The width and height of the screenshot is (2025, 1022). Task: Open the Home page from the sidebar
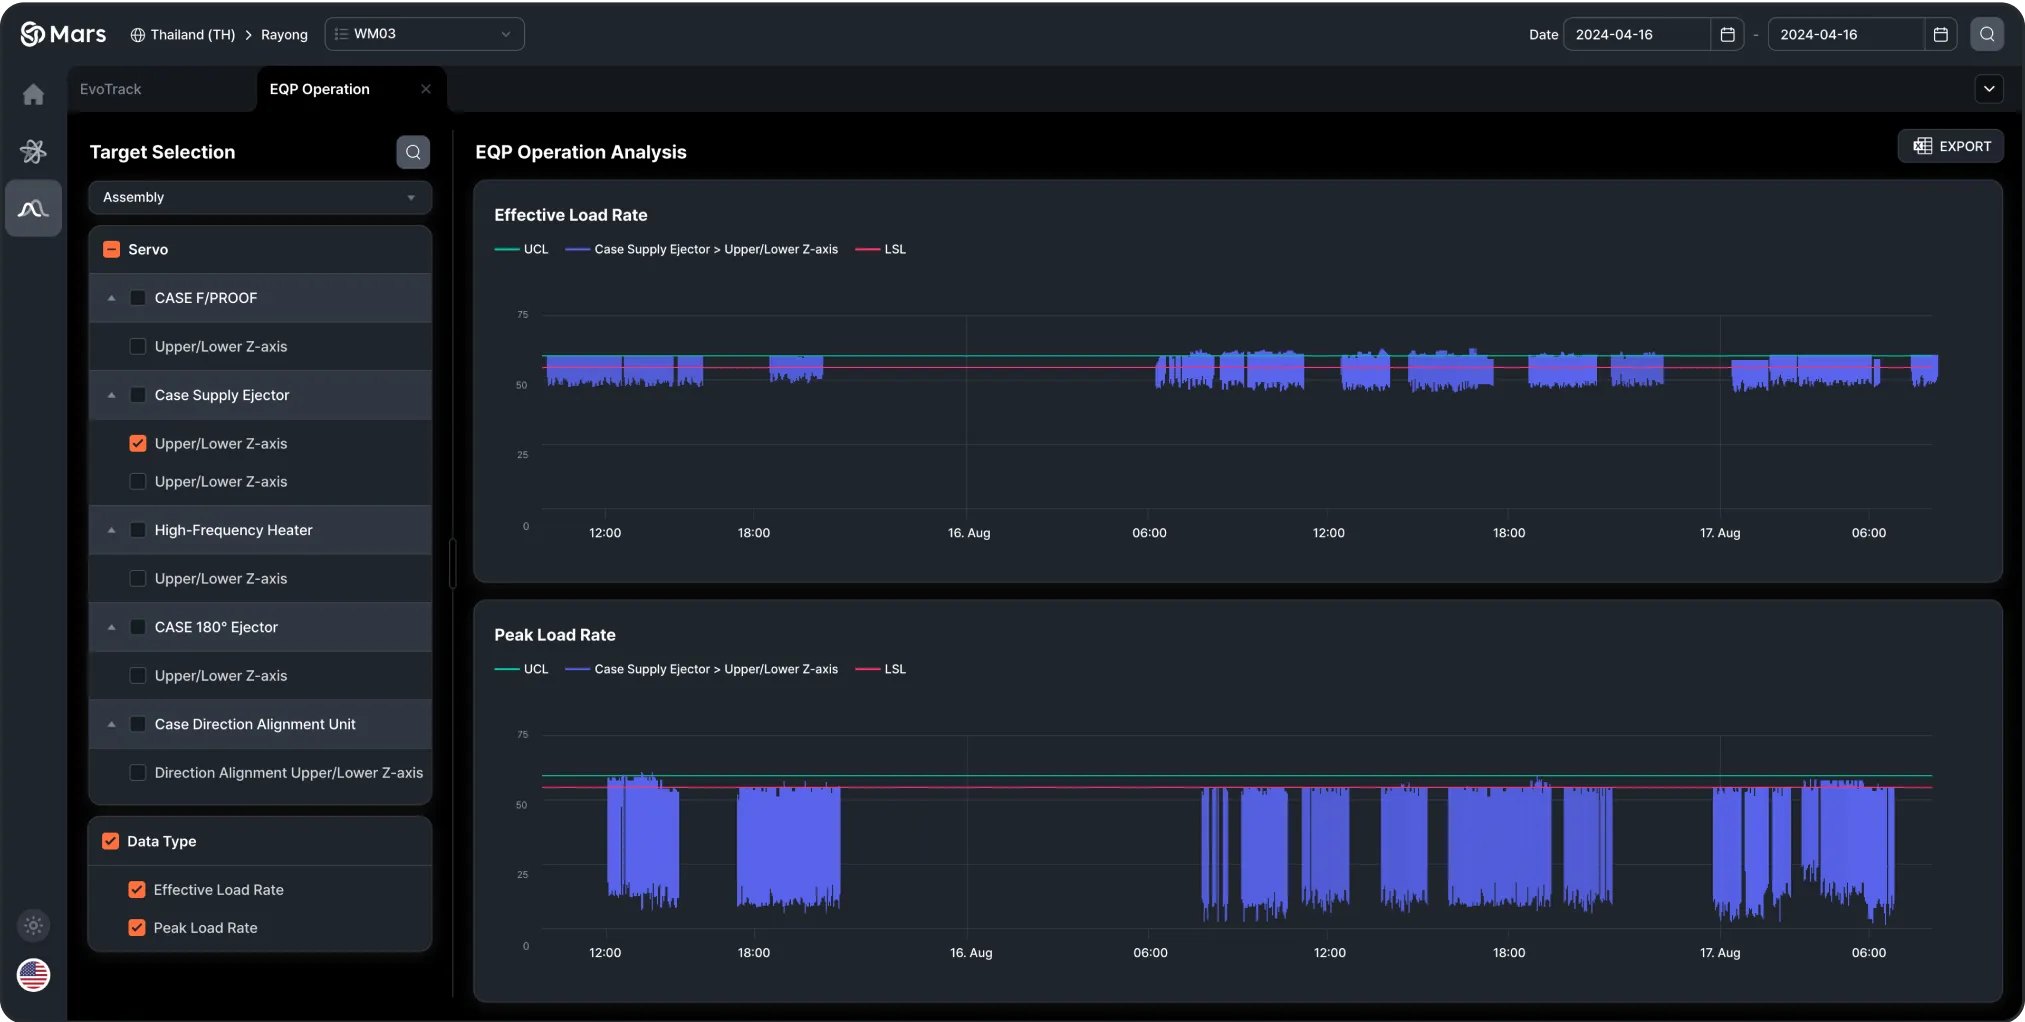click(33, 93)
